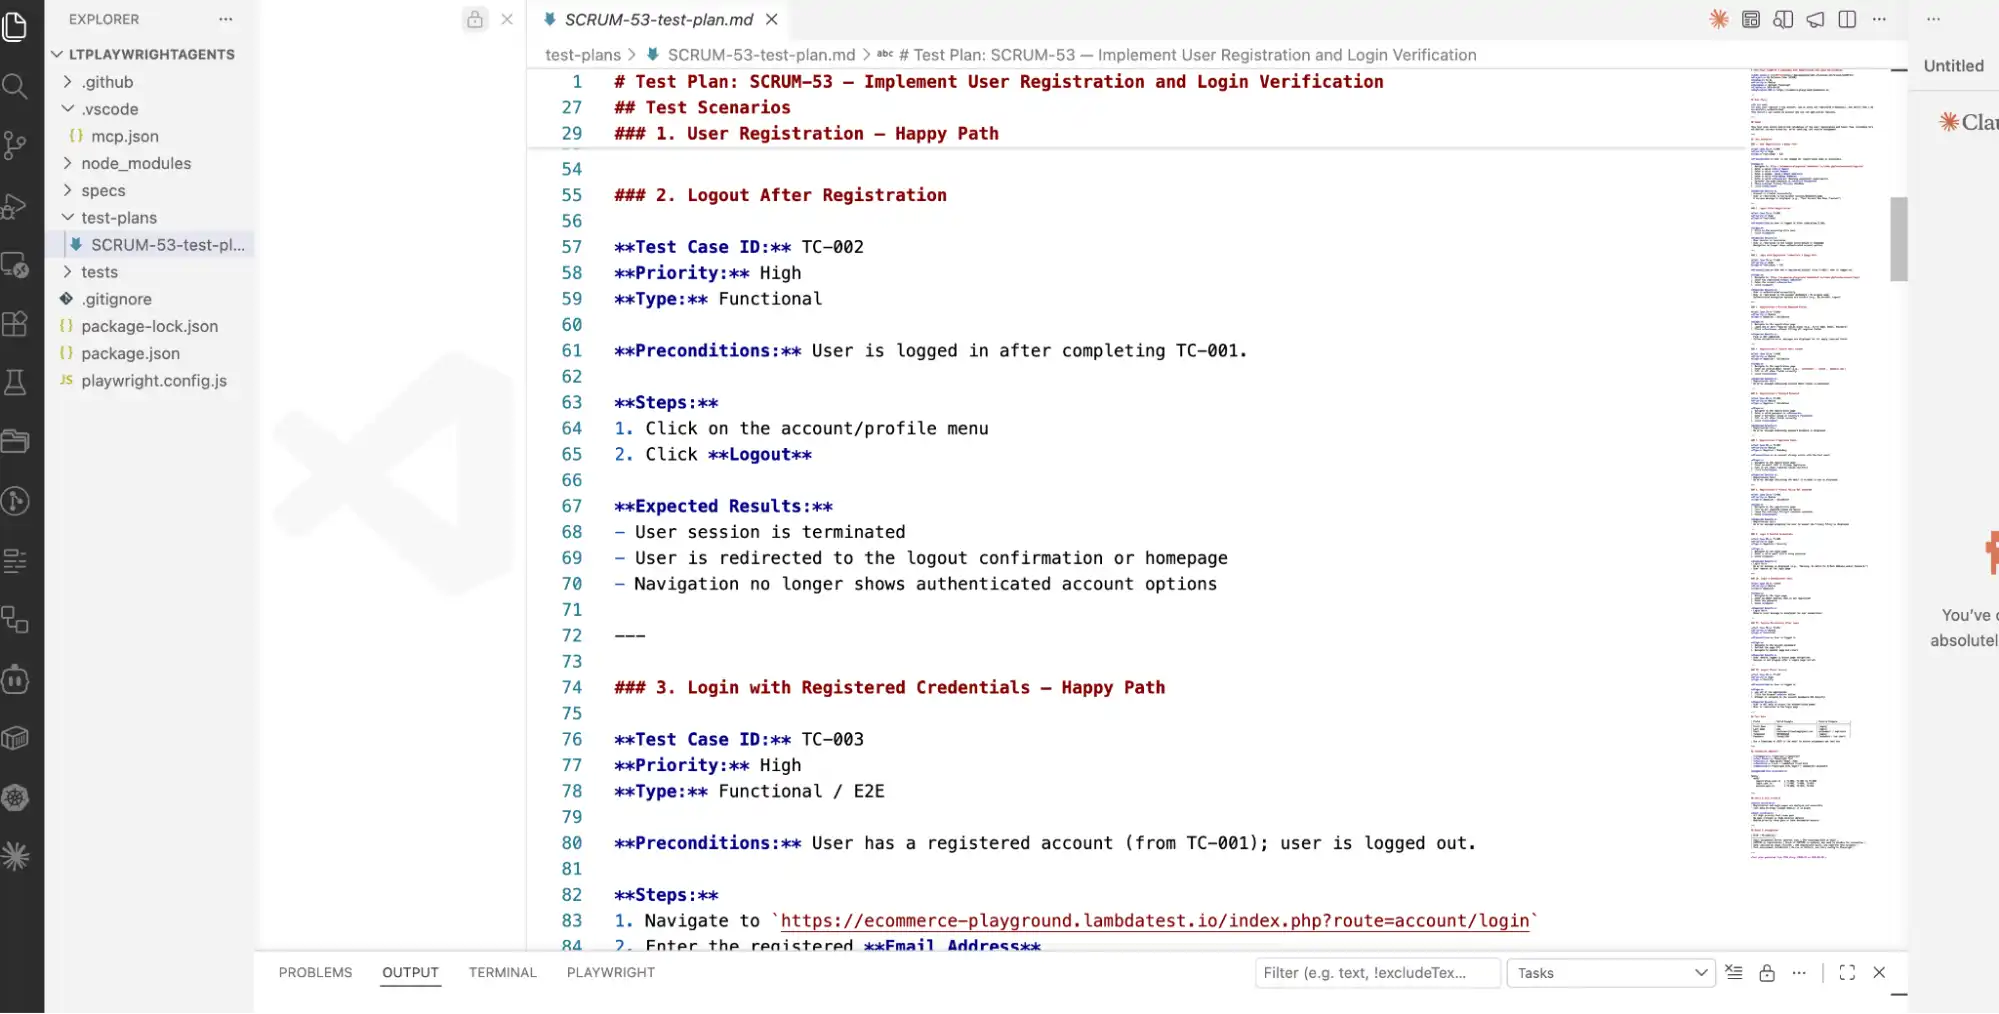Image resolution: width=1999 pixels, height=1014 pixels.
Task: Open editor More Actions menu
Action: click(x=1879, y=19)
